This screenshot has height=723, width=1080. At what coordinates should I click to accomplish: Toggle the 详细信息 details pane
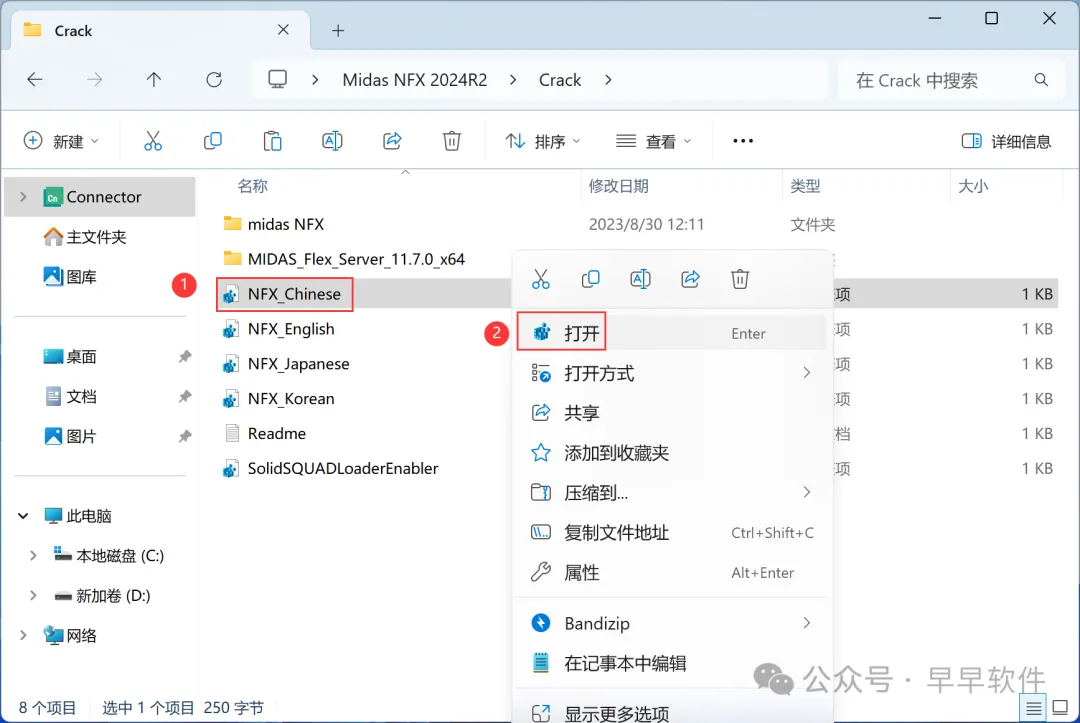pos(1006,141)
